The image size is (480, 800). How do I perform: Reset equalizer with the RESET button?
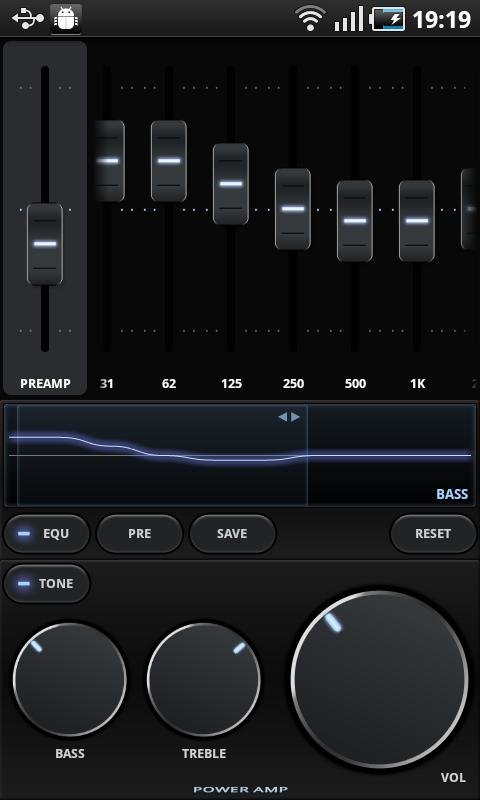[x=433, y=534]
